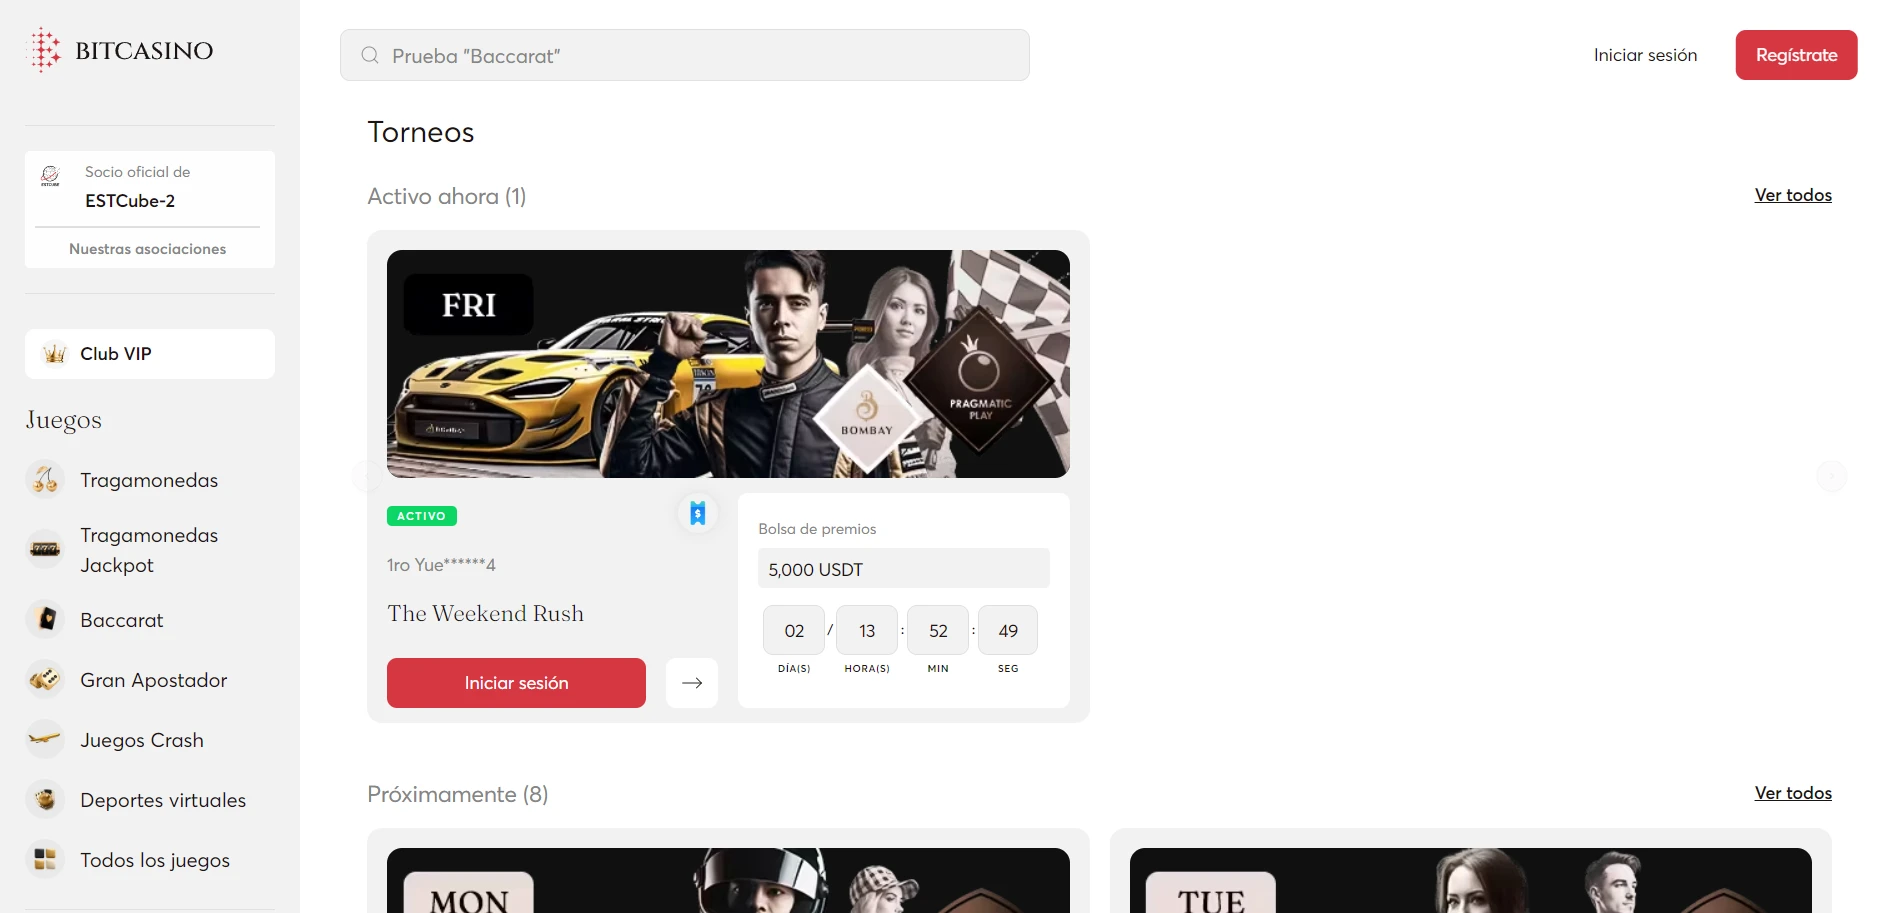The image size is (1895, 913).
Task: Click the Baccarat card icon
Action: tap(45, 620)
